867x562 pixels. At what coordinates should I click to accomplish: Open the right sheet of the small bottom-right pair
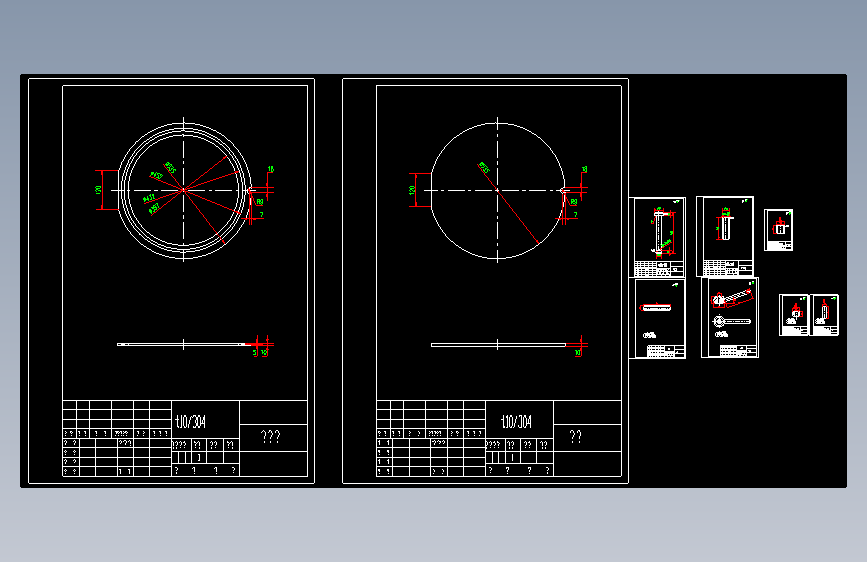click(x=824, y=315)
